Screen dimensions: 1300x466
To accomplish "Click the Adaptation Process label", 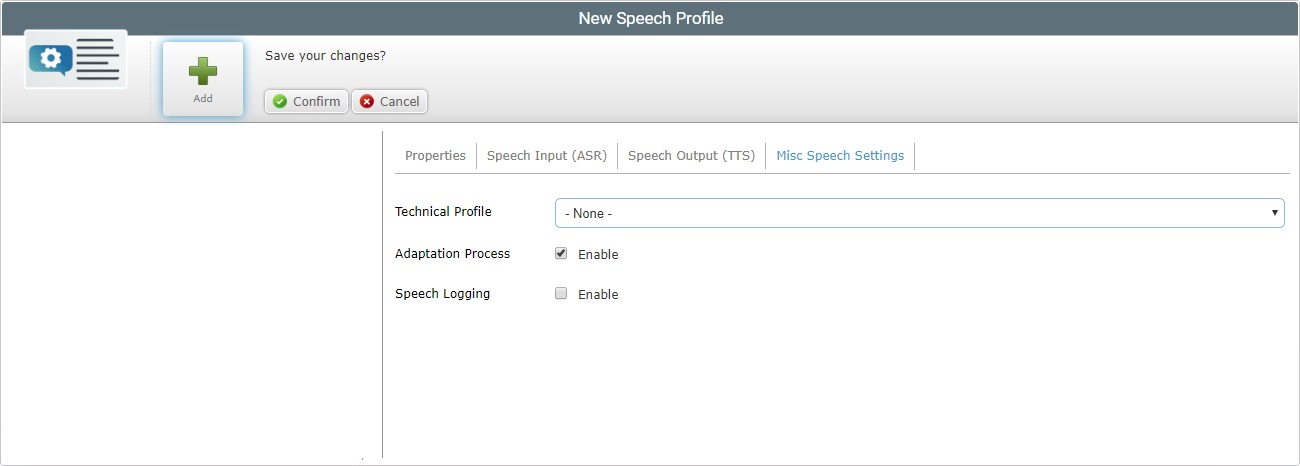I will [452, 254].
